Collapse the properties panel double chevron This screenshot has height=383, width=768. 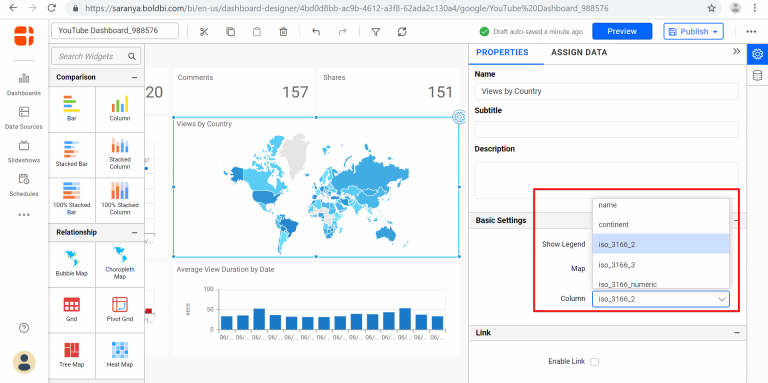click(x=736, y=51)
